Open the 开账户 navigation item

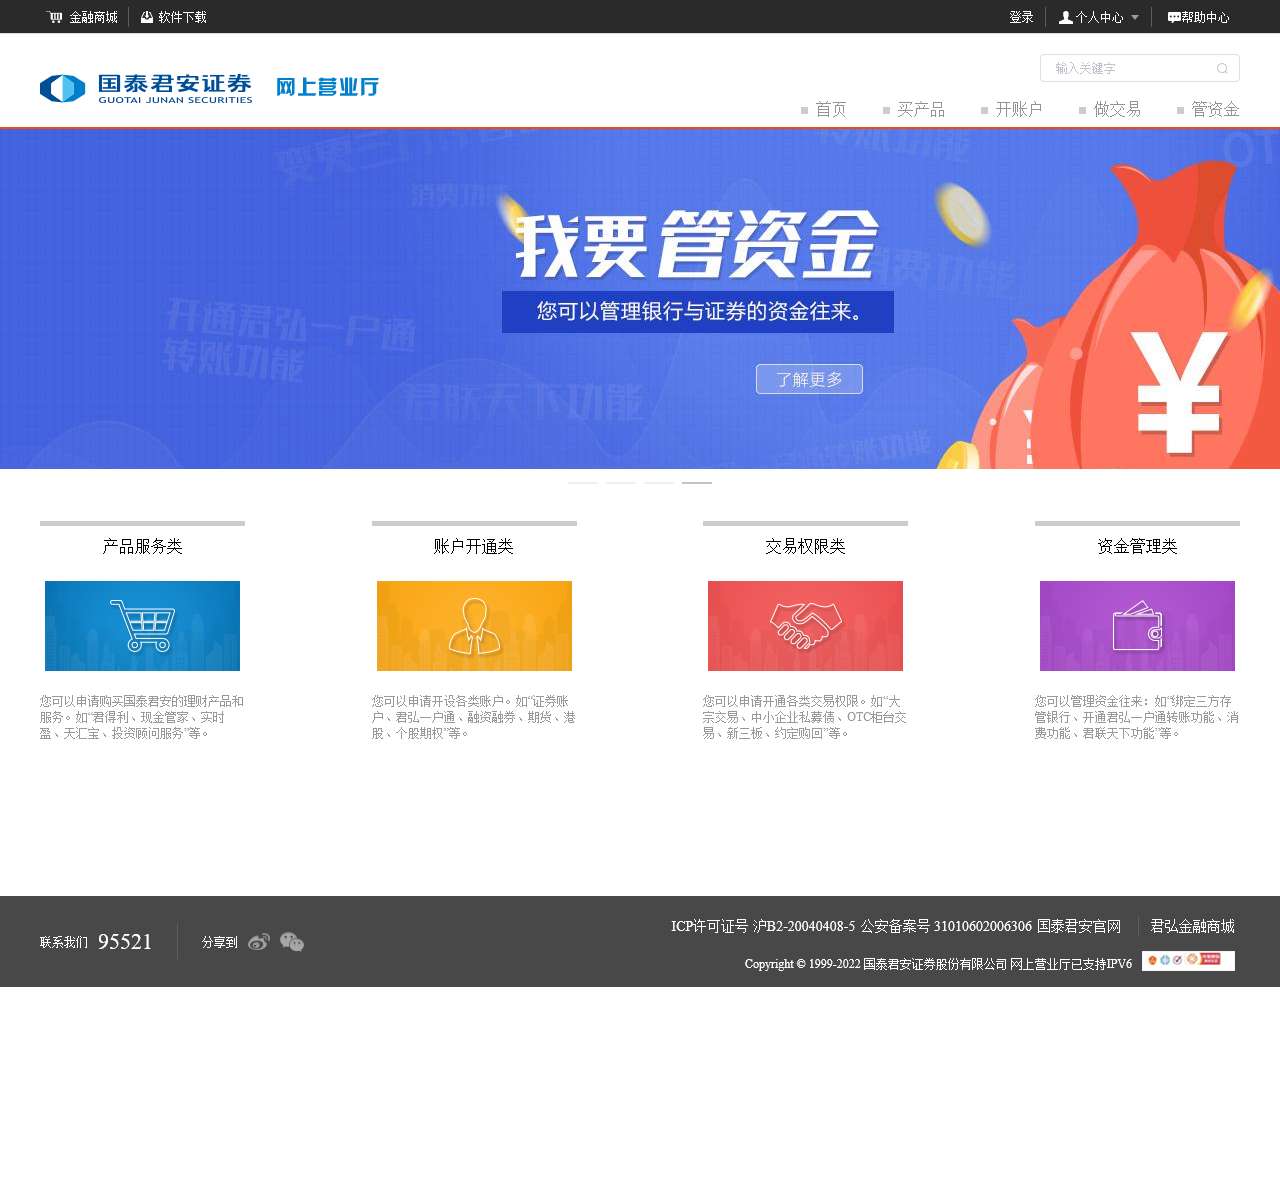tap(1018, 109)
